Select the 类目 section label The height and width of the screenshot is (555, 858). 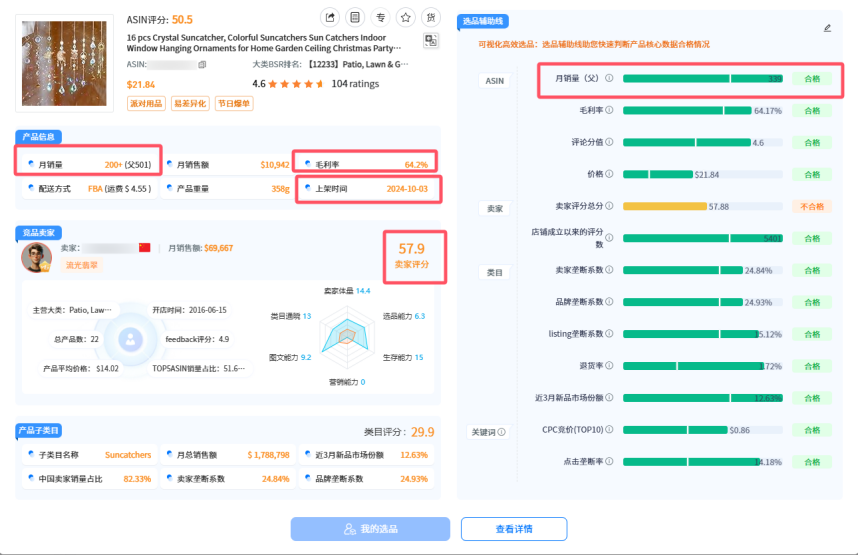495,273
